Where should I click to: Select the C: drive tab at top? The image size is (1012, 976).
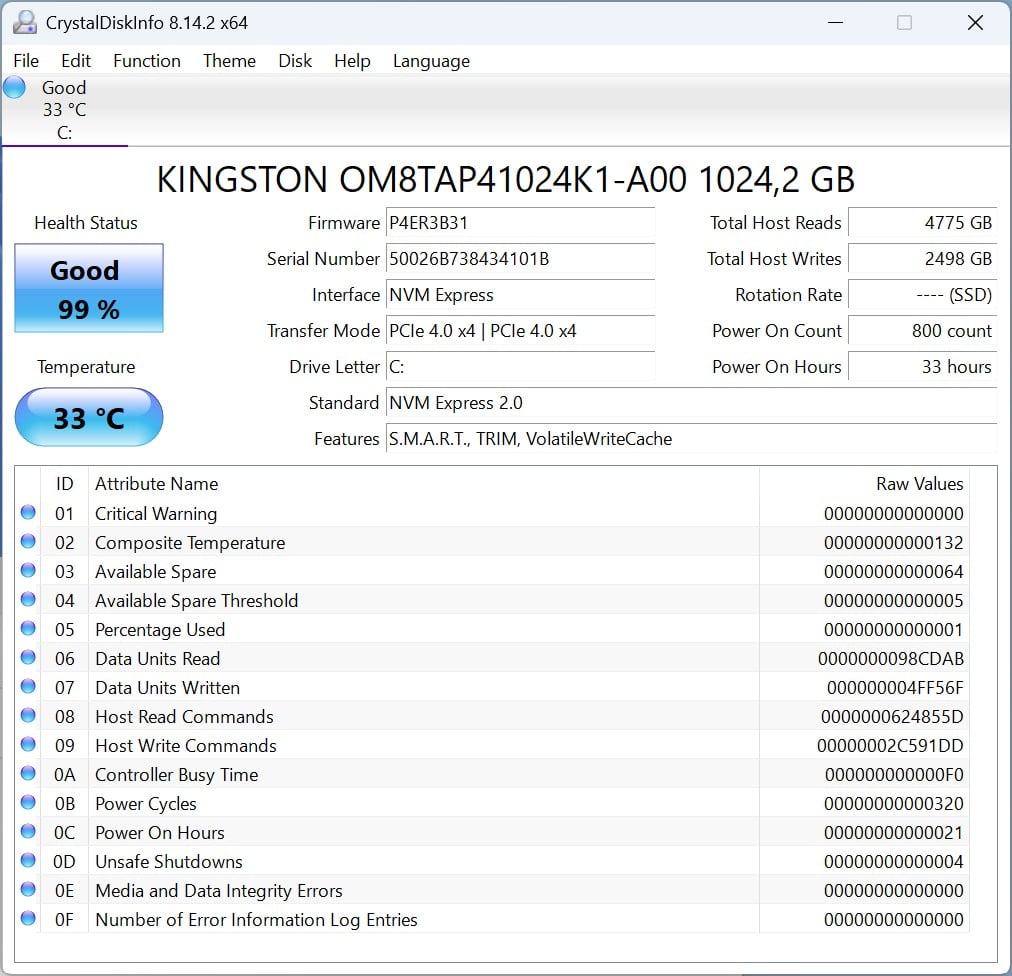coord(64,110)
